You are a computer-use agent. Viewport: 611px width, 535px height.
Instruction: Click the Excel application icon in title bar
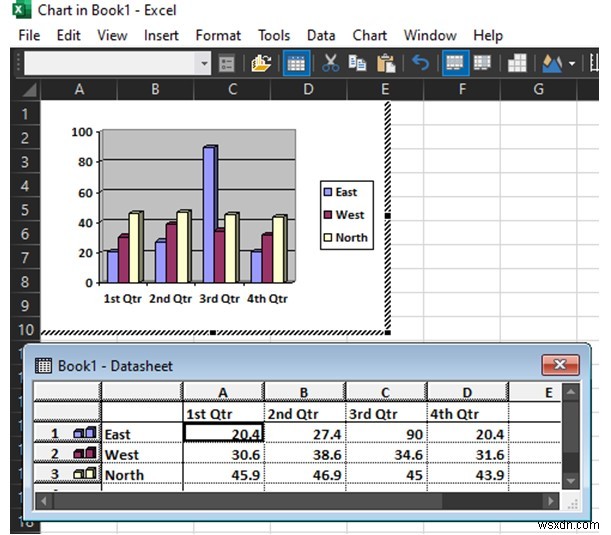coord(22,10)
